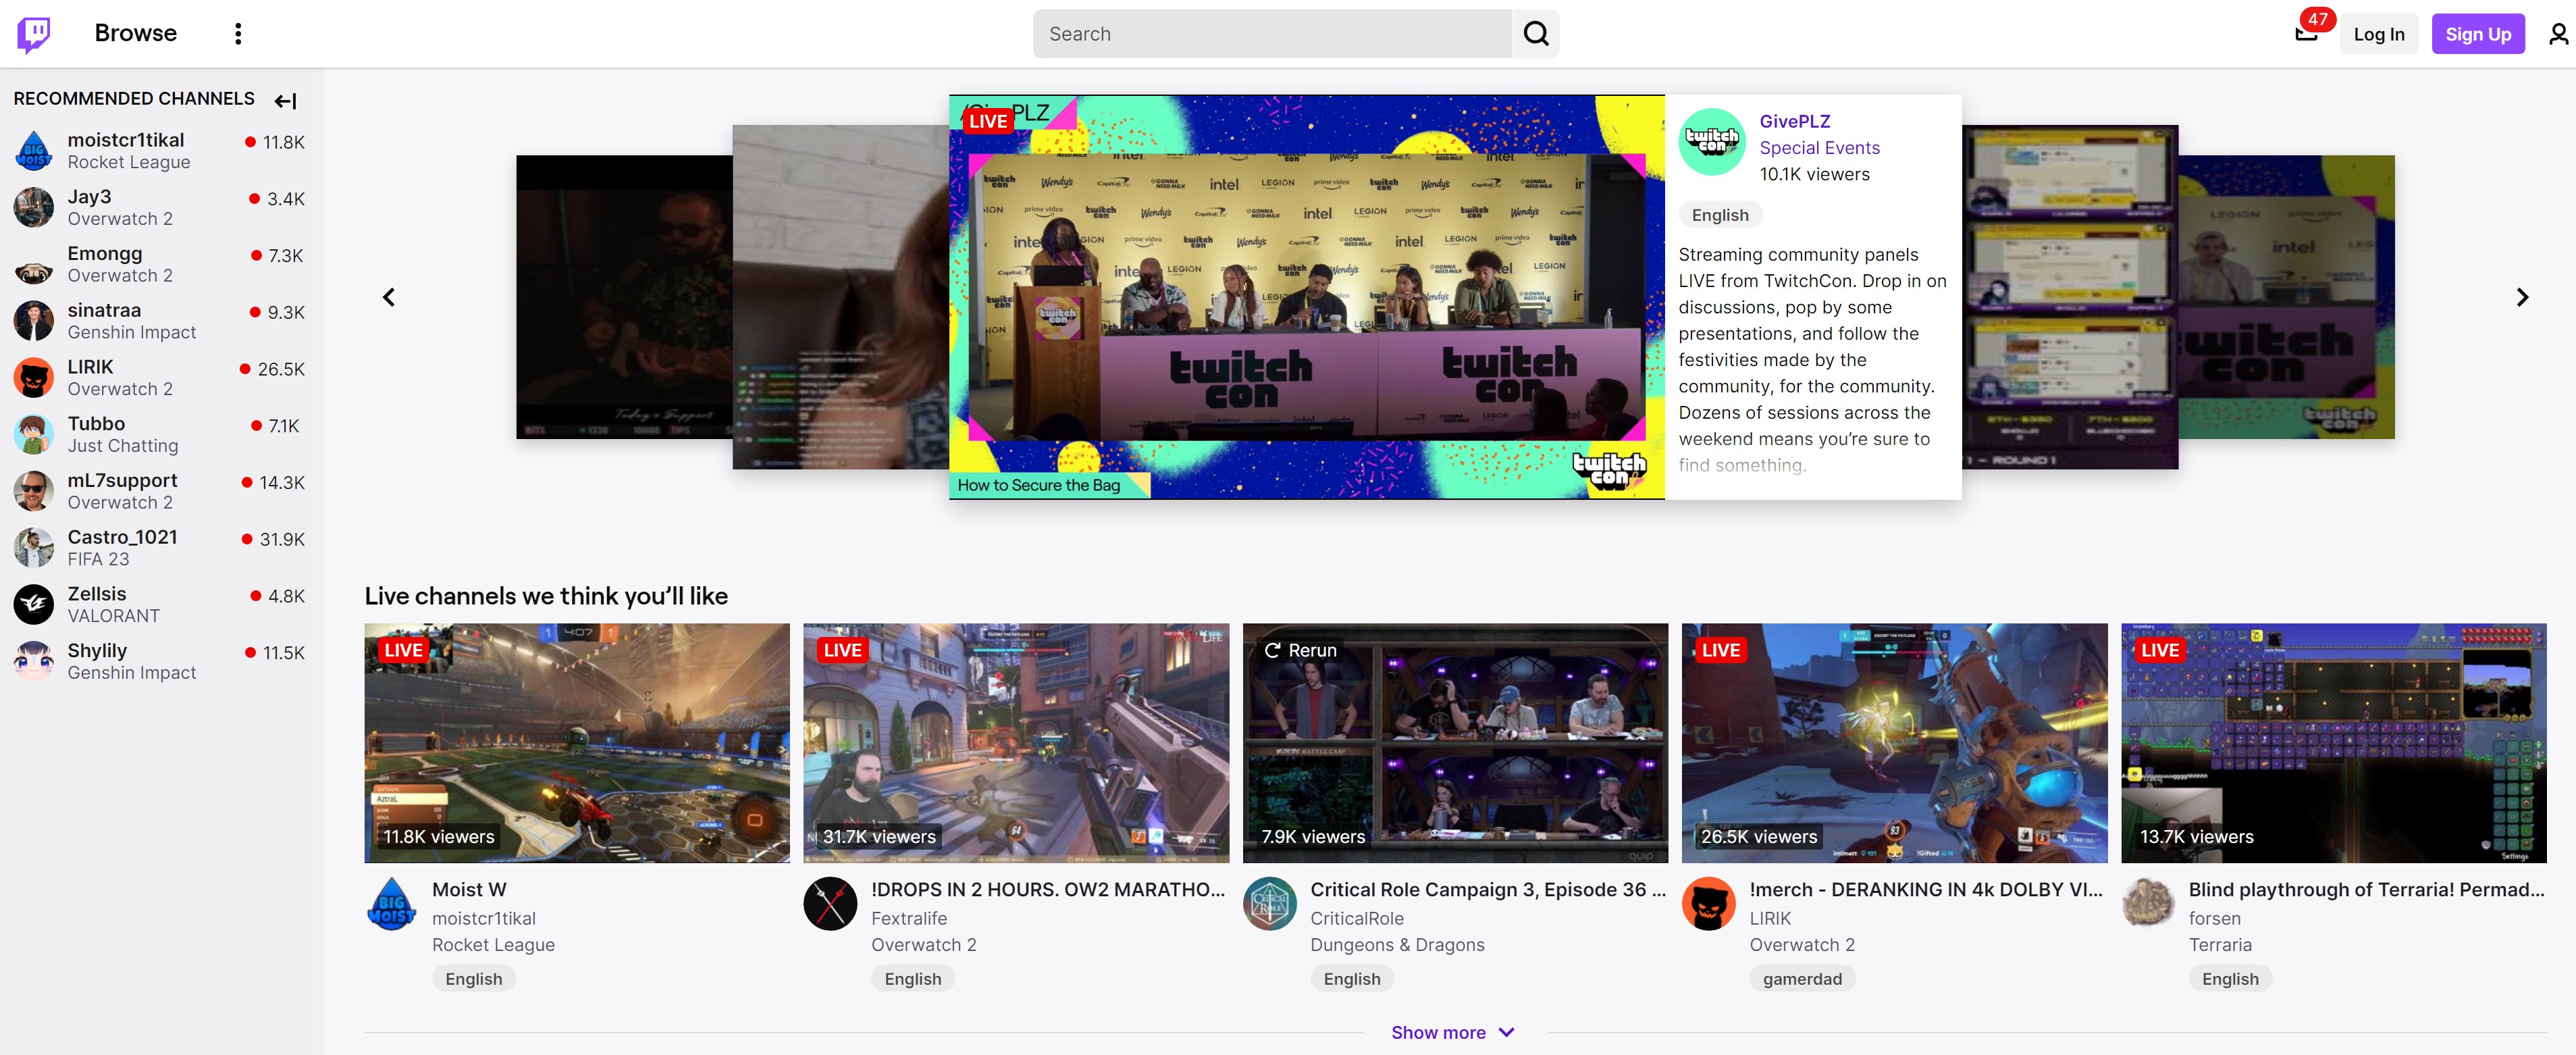This screenshot has width=2576, height=1055.
Task: Click CriticalRole avatar below rerun card
Action: [x=1270, y=904]
